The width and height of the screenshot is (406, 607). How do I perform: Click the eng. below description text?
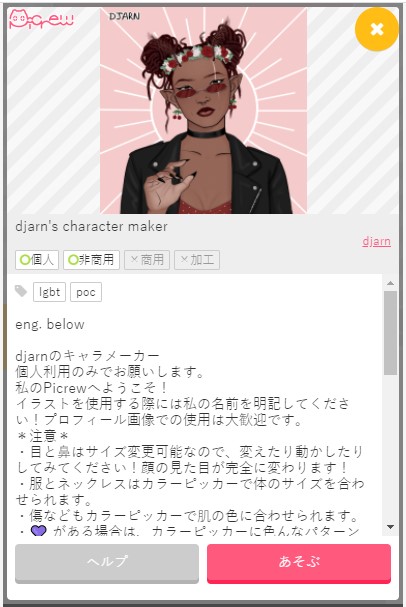point(50,324)
